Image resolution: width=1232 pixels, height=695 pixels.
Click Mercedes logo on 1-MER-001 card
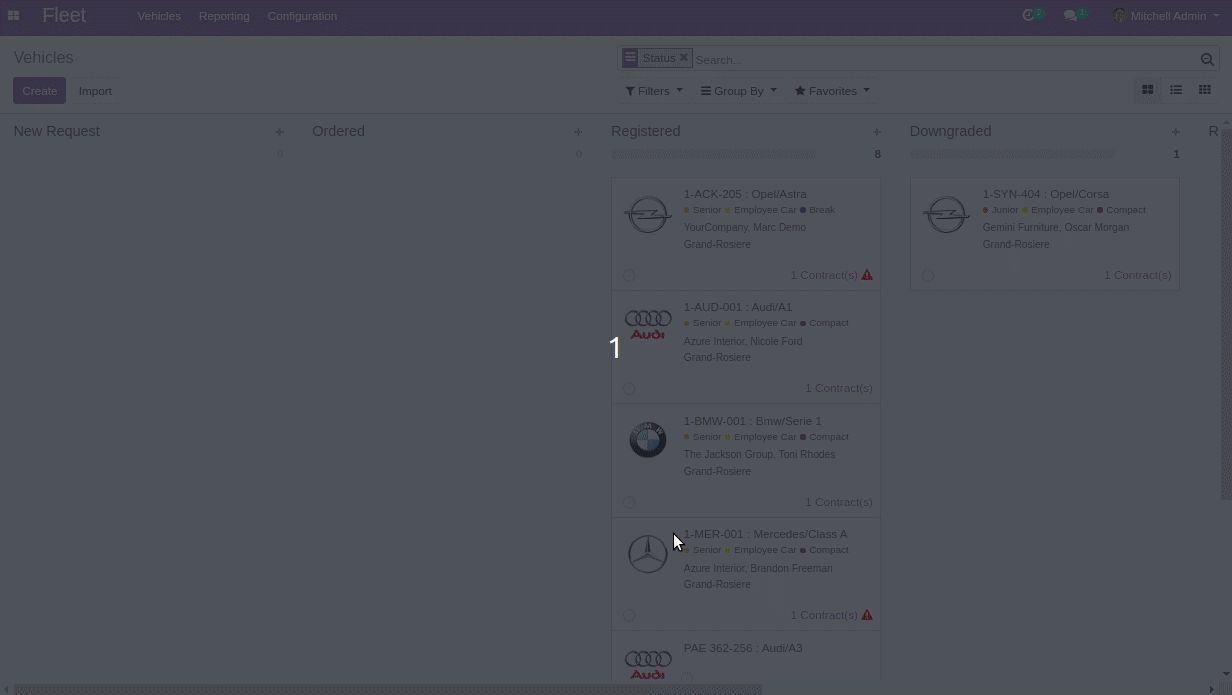[648, 554]
